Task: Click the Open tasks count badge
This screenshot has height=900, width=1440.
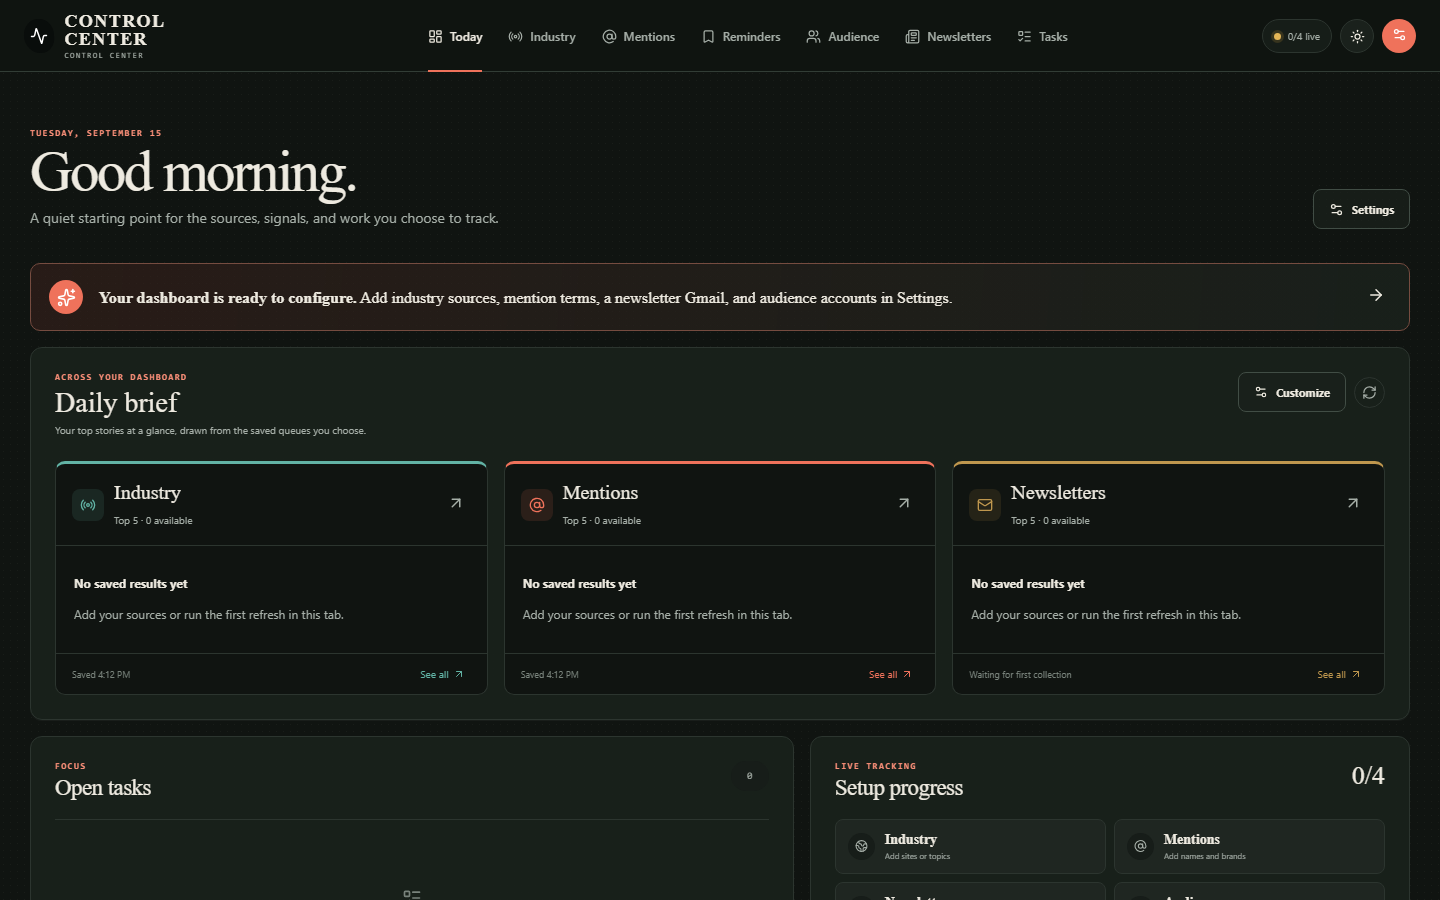Action: (x=750, y=776)
